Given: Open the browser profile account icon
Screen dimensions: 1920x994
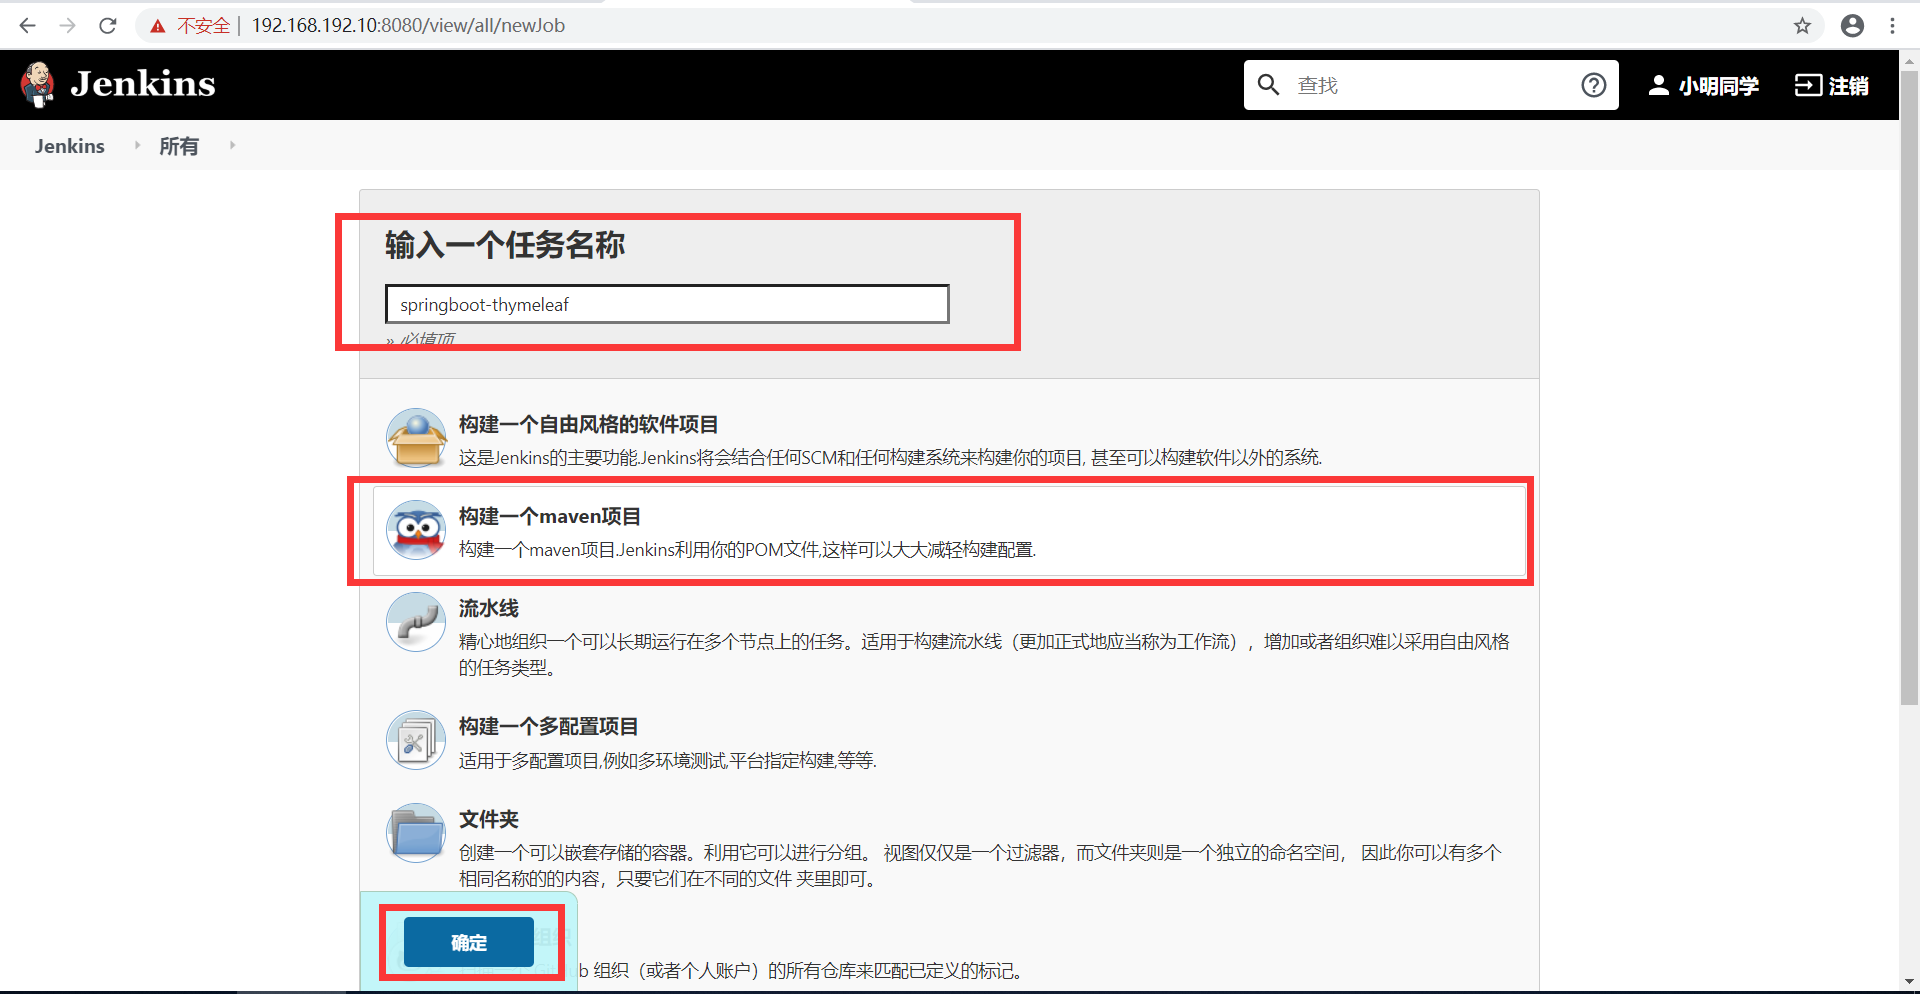Looking at the screenshot, I should [x=1852, y=26].
